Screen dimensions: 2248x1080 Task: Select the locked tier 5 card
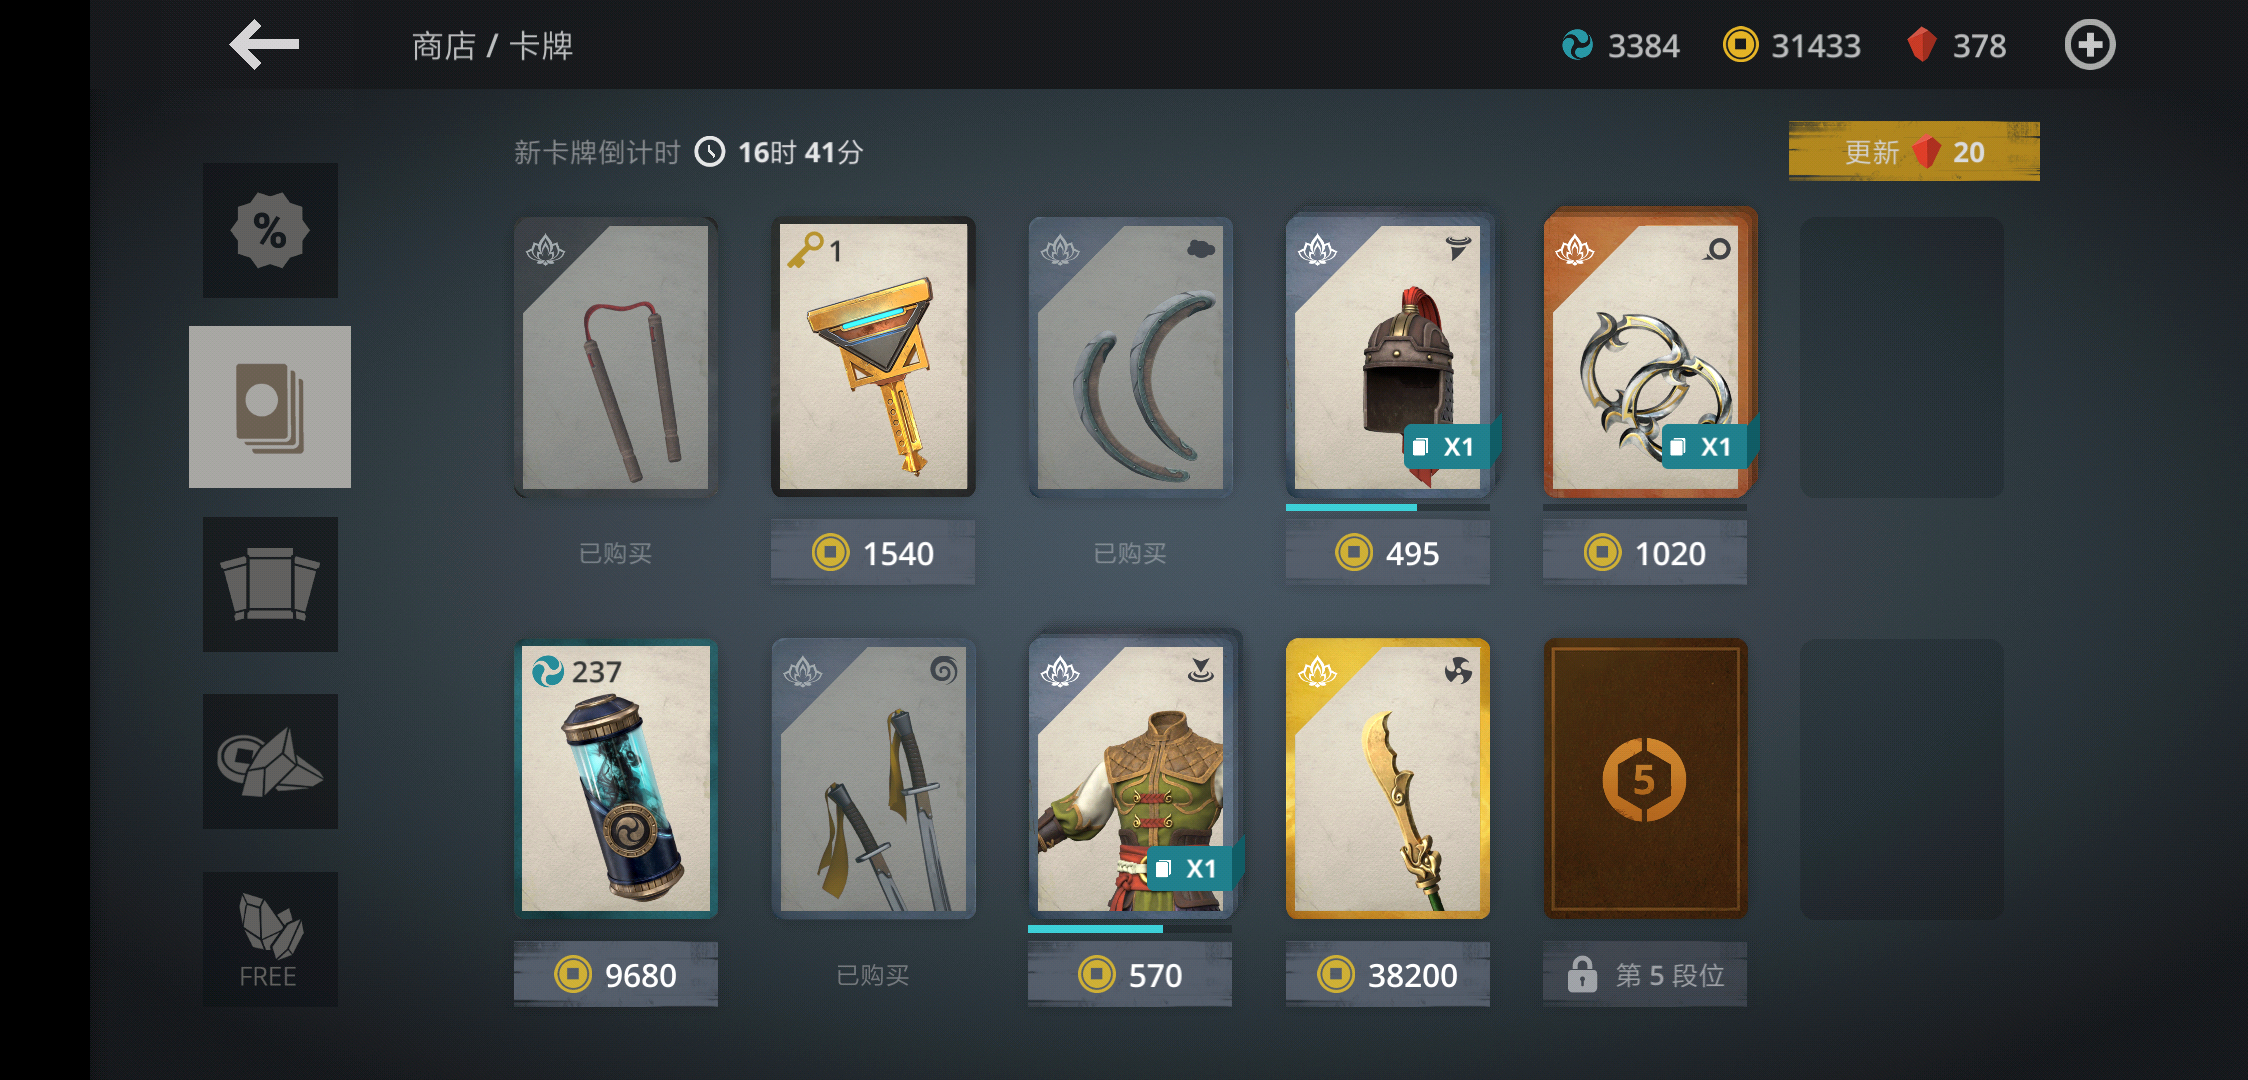click(x=1645, y=779)
